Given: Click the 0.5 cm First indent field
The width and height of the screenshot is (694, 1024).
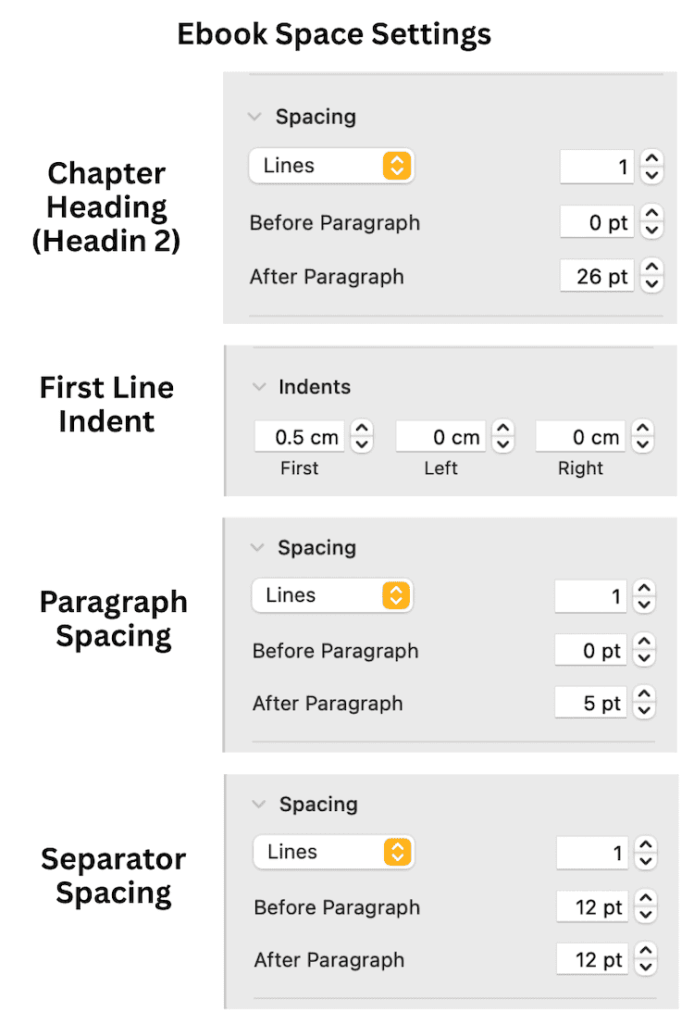Looking at the screenshot, I should (298, 436).
